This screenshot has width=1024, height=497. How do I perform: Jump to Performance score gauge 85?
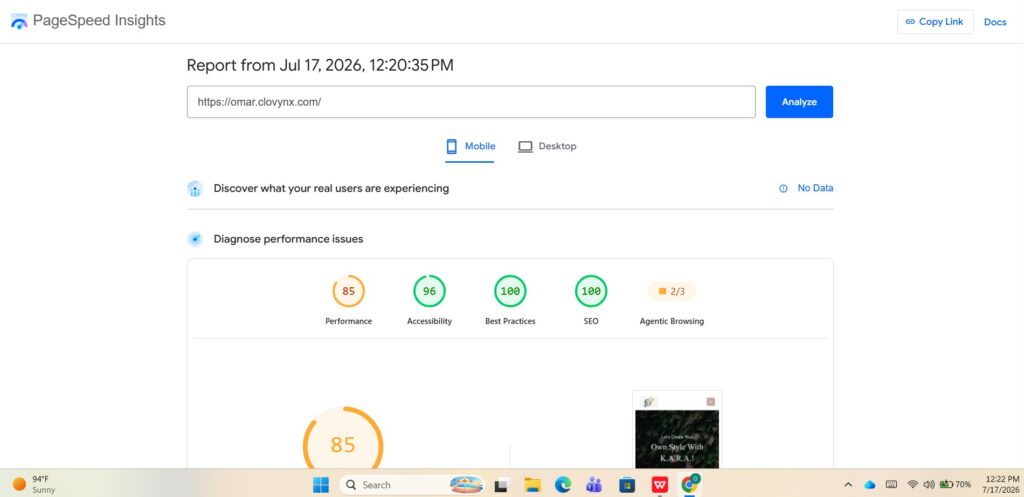coord(349,291)
